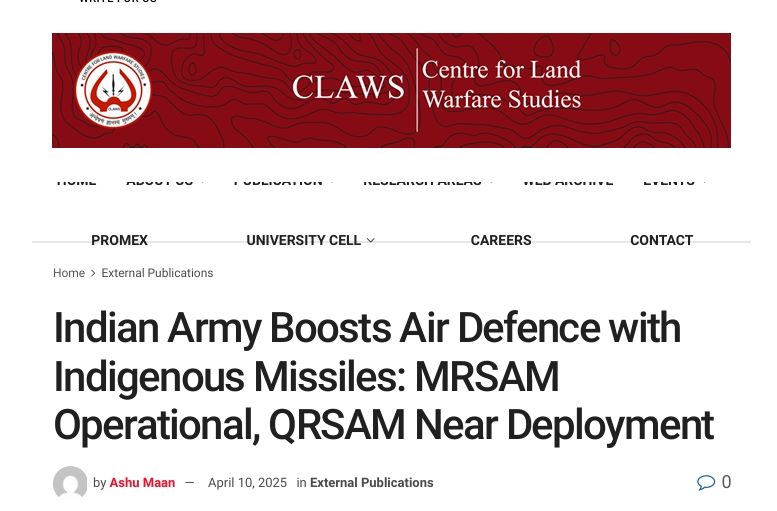Go to the CAREERS page
777x511 pixels.
[501, 240]
